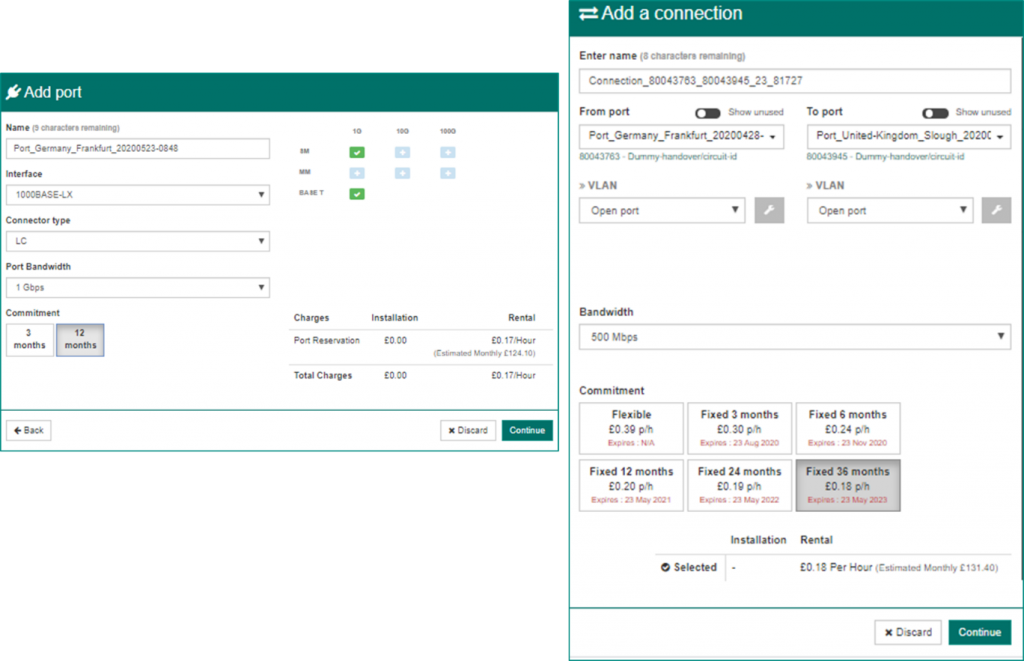Choose the Fixed 12 months commitment option
Viewport: 1024px width, 661px height.
631,485
